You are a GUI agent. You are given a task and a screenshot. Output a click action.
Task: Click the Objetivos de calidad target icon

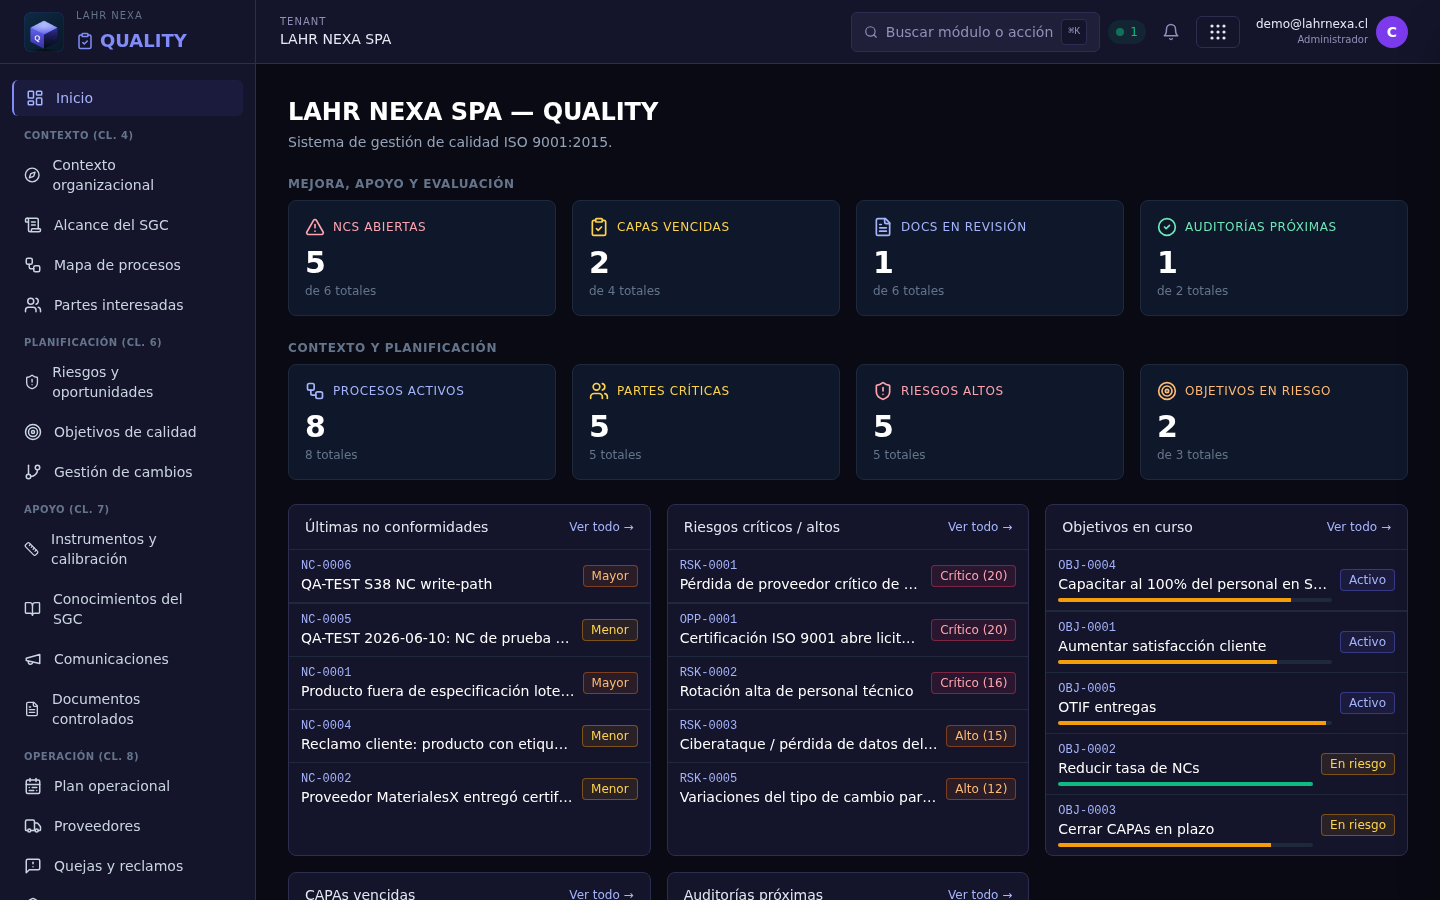pyautogui.click(x=33, y=432)
